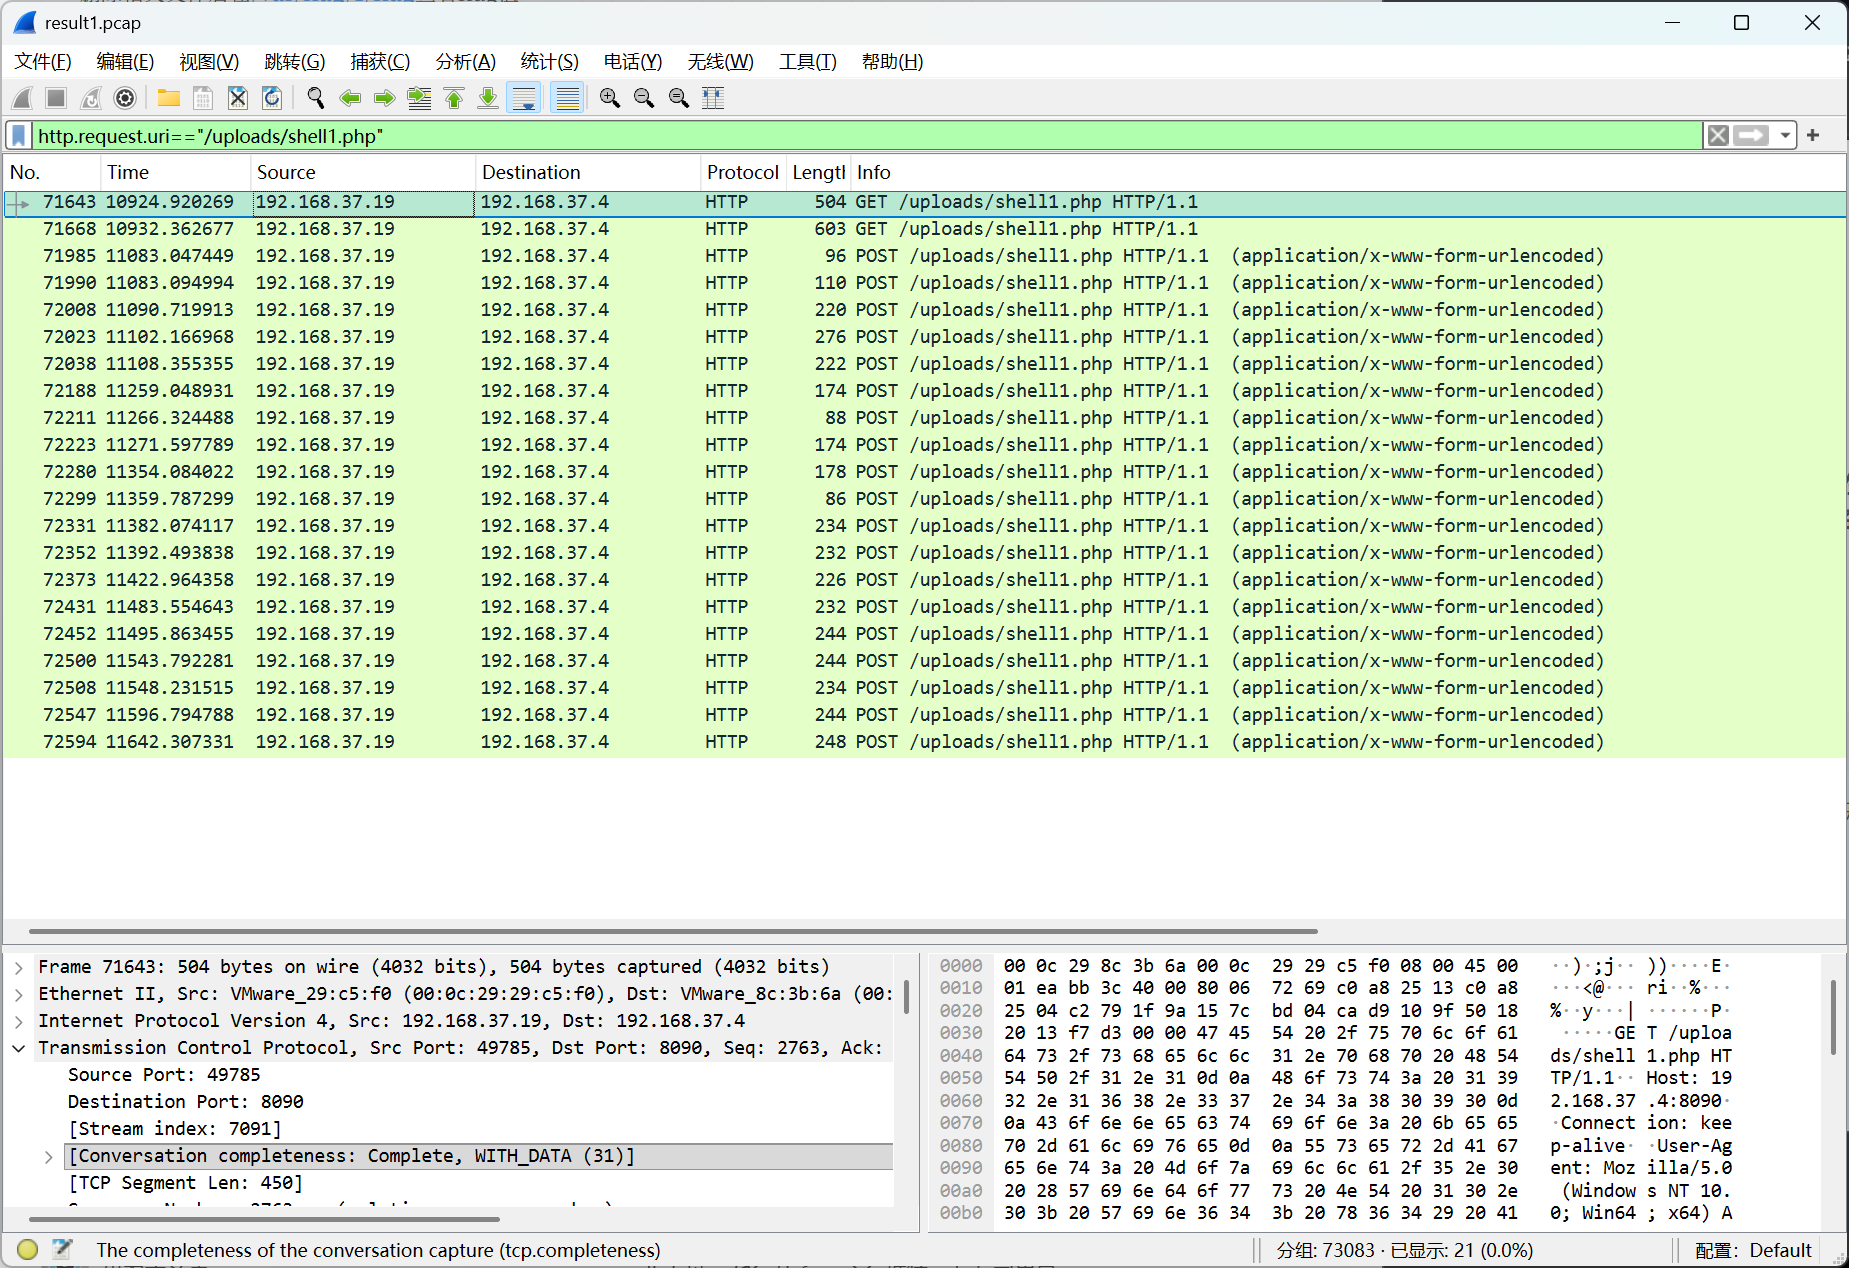Image resolution: width=1849 pixels, height=1268 pixels.
Task: Open a capture file with folder icon
Action: 168,98
